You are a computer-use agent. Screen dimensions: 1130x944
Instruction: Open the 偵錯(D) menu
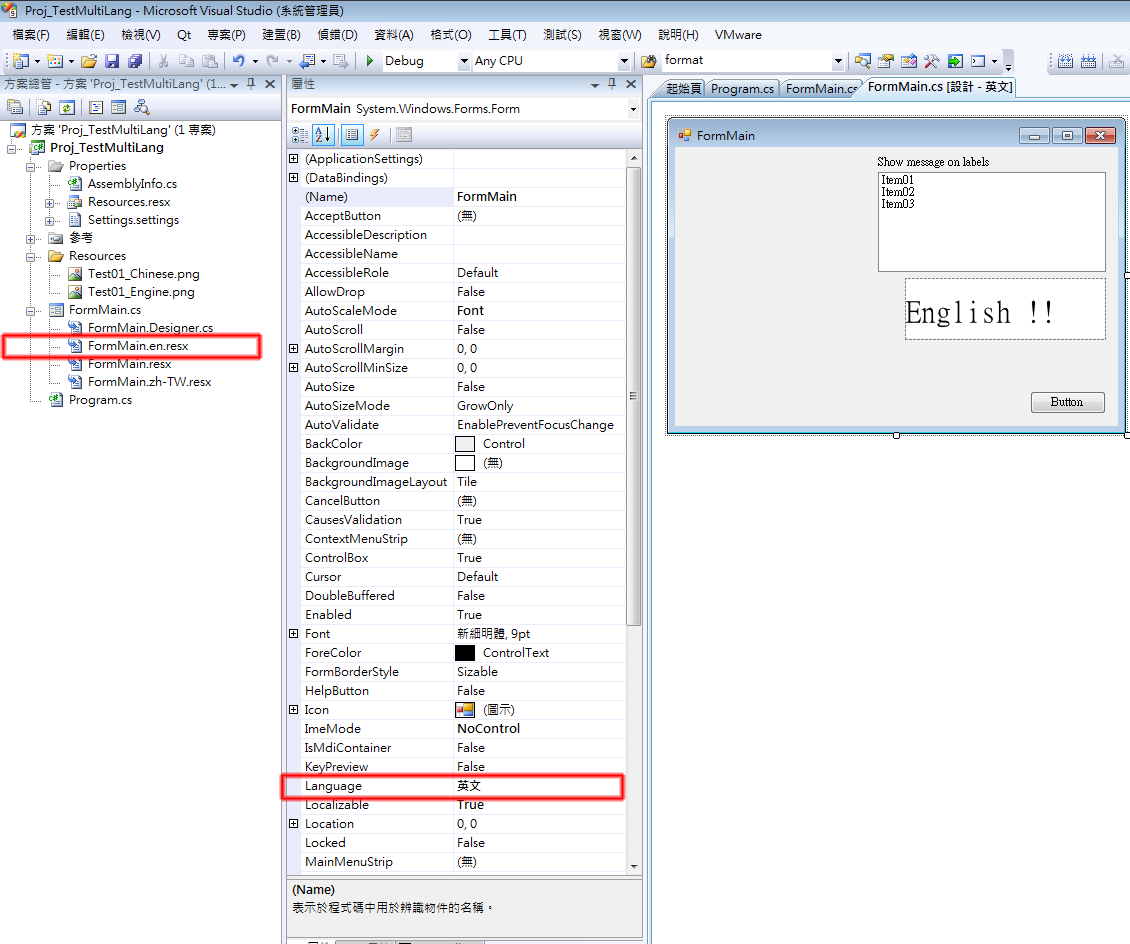click(x=337, y=35)
